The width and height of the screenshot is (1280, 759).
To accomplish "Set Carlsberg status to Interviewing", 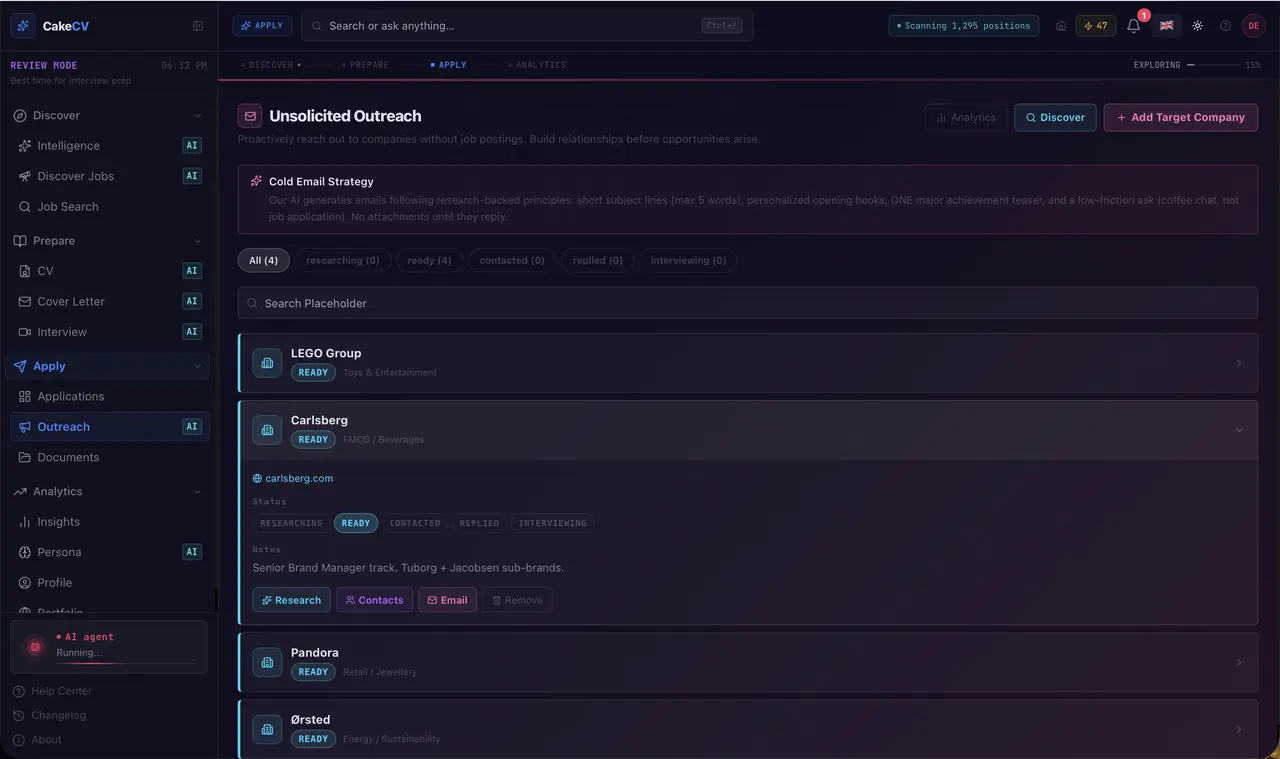I will [552, 523].
